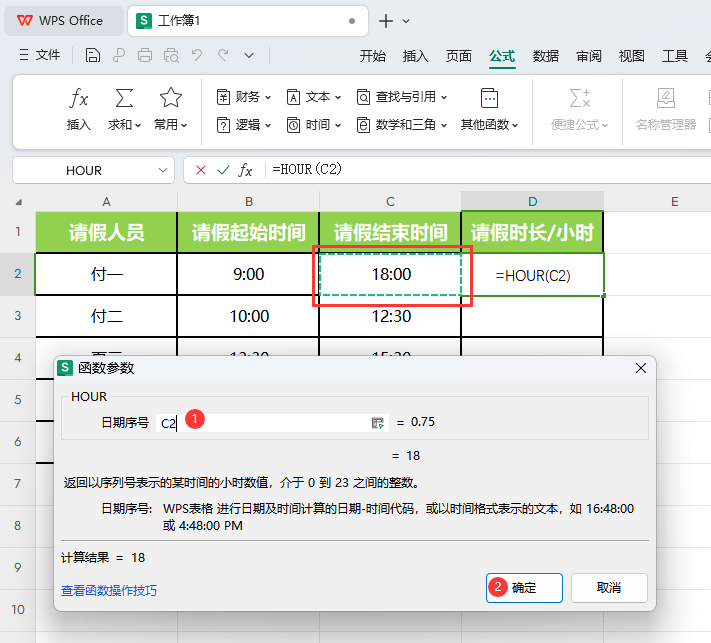The height and width of the screenshot is (643, 711).
Task: Confirm formula with green checkmark icon
Action: (223, 170)
